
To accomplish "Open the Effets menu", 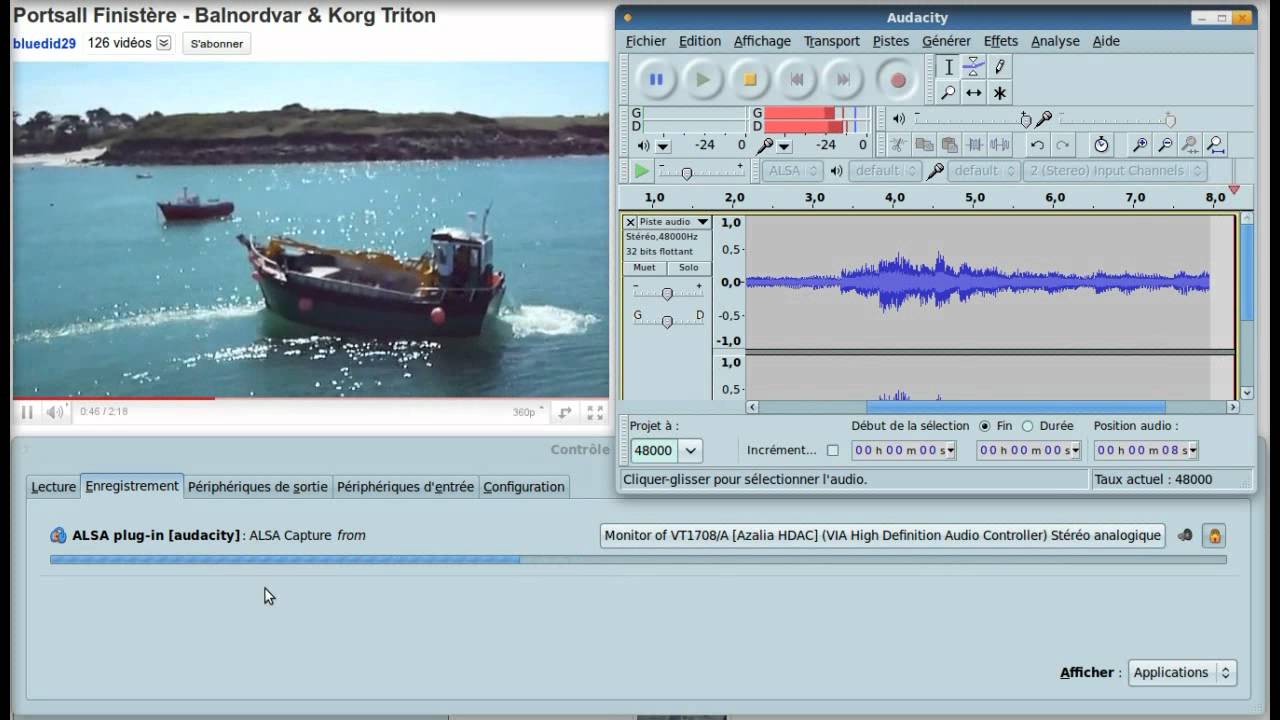I will (x=1001, y=41).
